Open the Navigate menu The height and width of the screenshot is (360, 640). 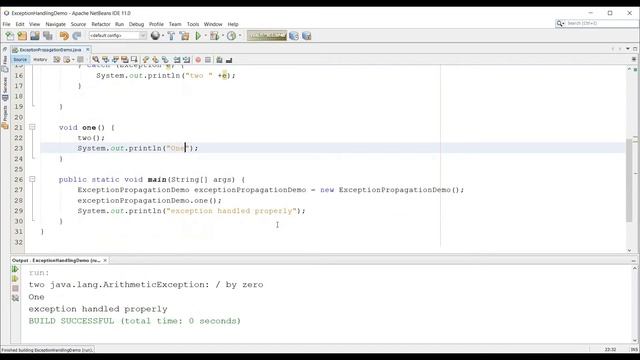(56, 24)
